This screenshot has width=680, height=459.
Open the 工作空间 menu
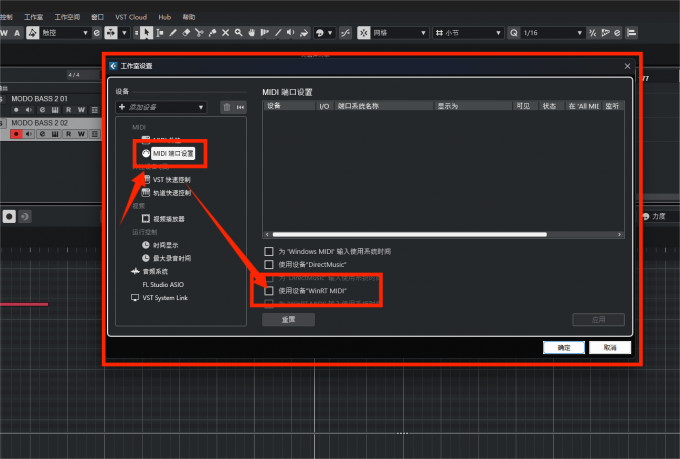point(67,17)
